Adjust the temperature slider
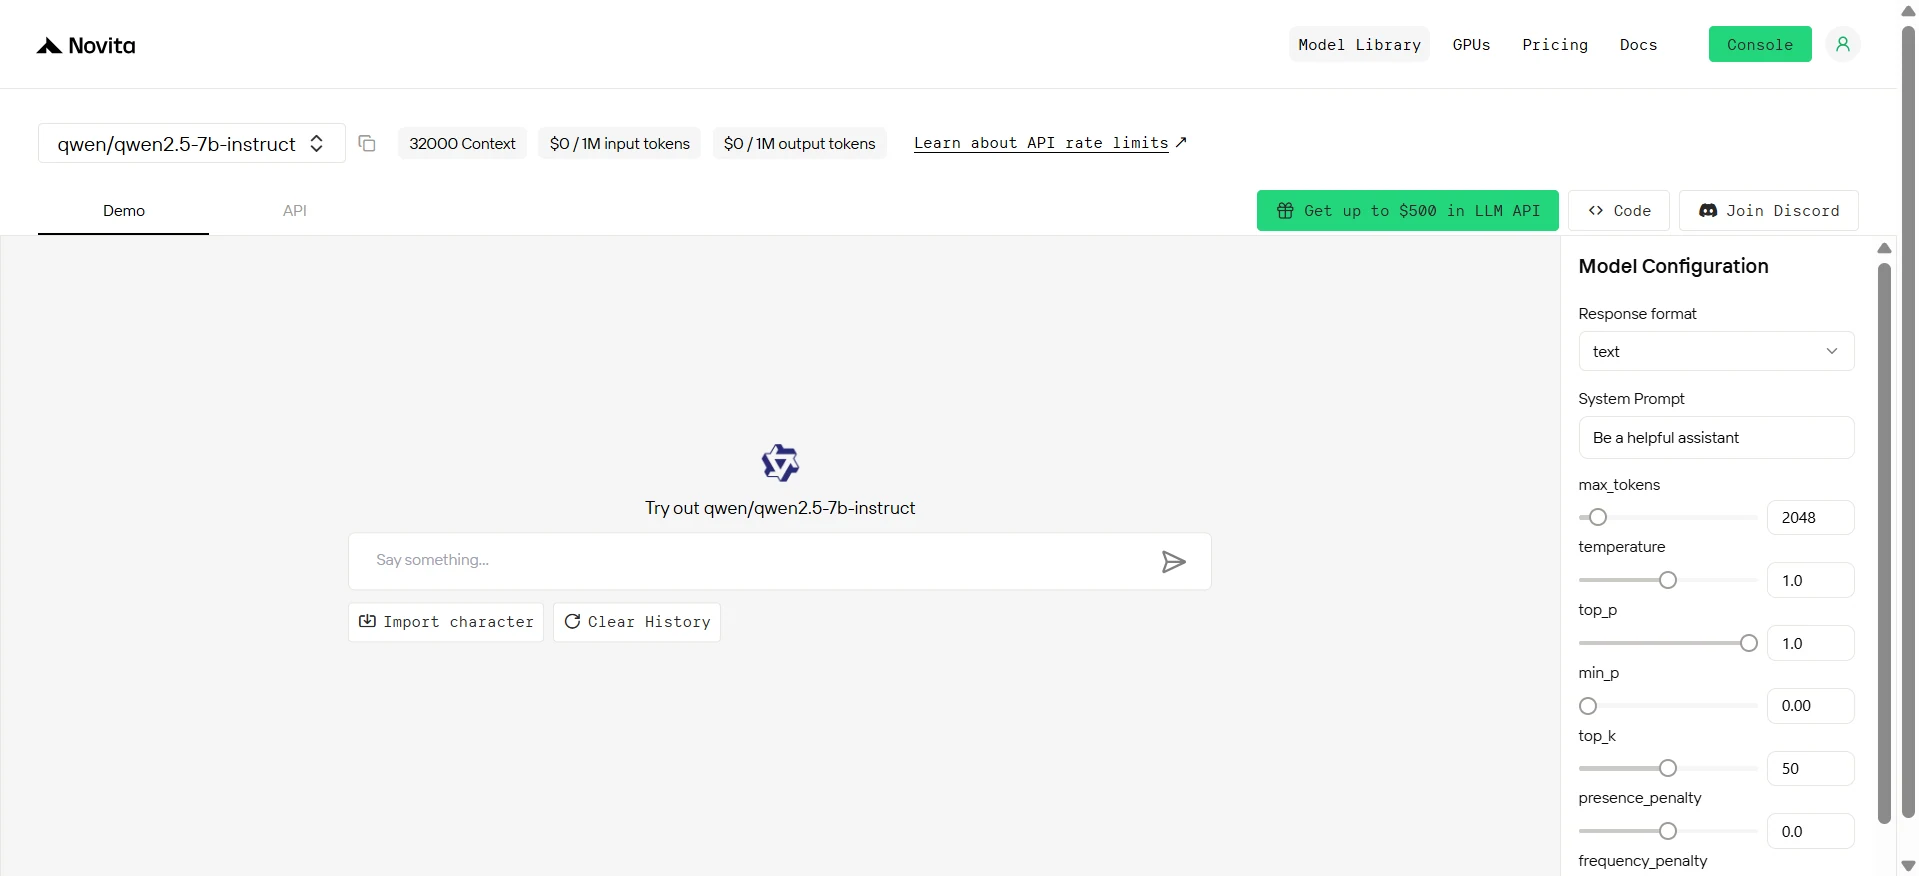The height and width of the screenshot is (876, 1919). [1667, 580]
